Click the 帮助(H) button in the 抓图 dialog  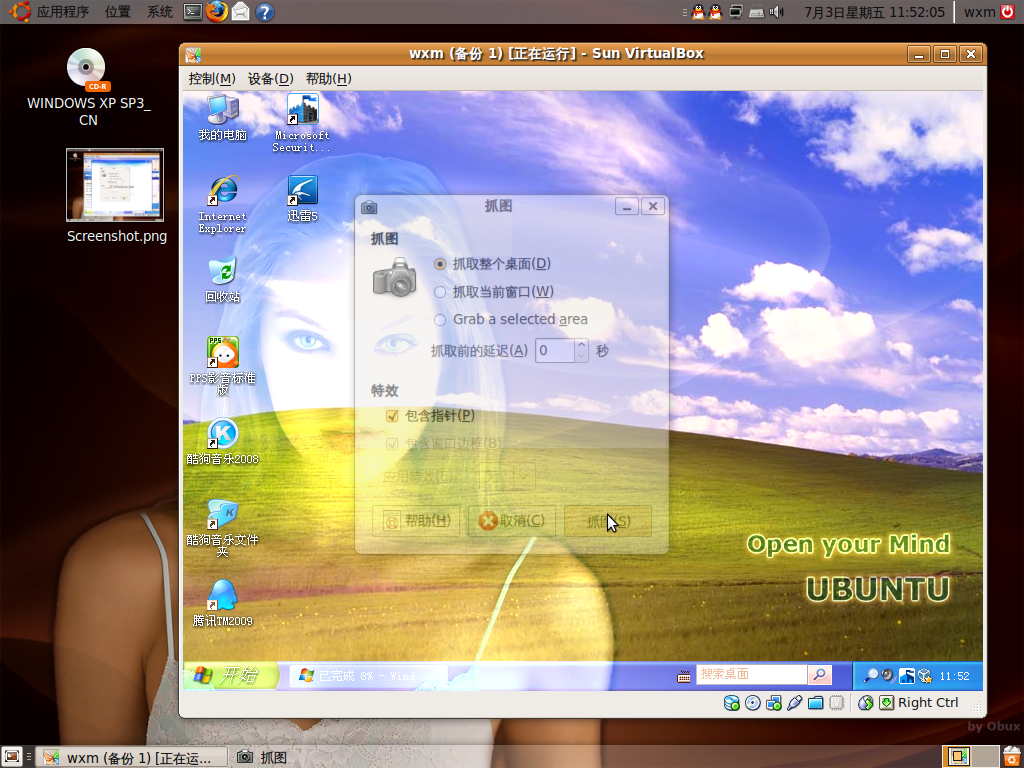[x=416, y=520]
